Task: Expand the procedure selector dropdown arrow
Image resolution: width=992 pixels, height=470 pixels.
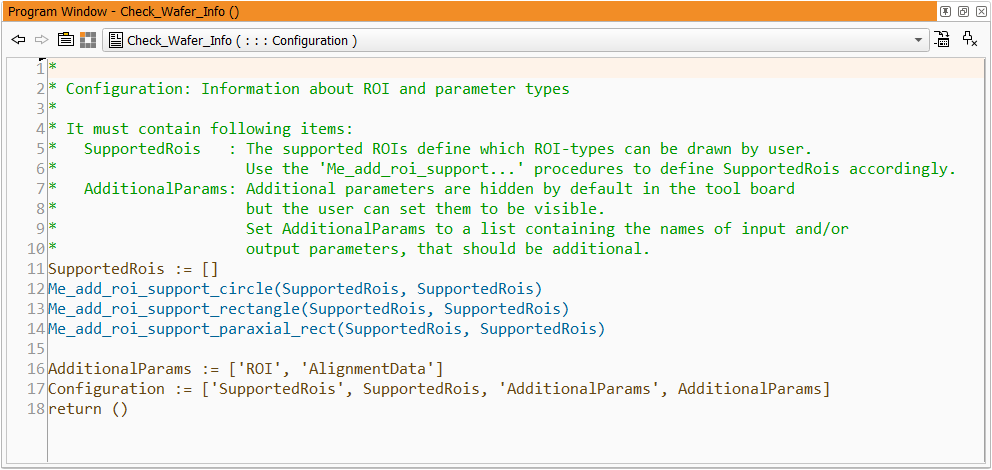Action: pos(919,40)
